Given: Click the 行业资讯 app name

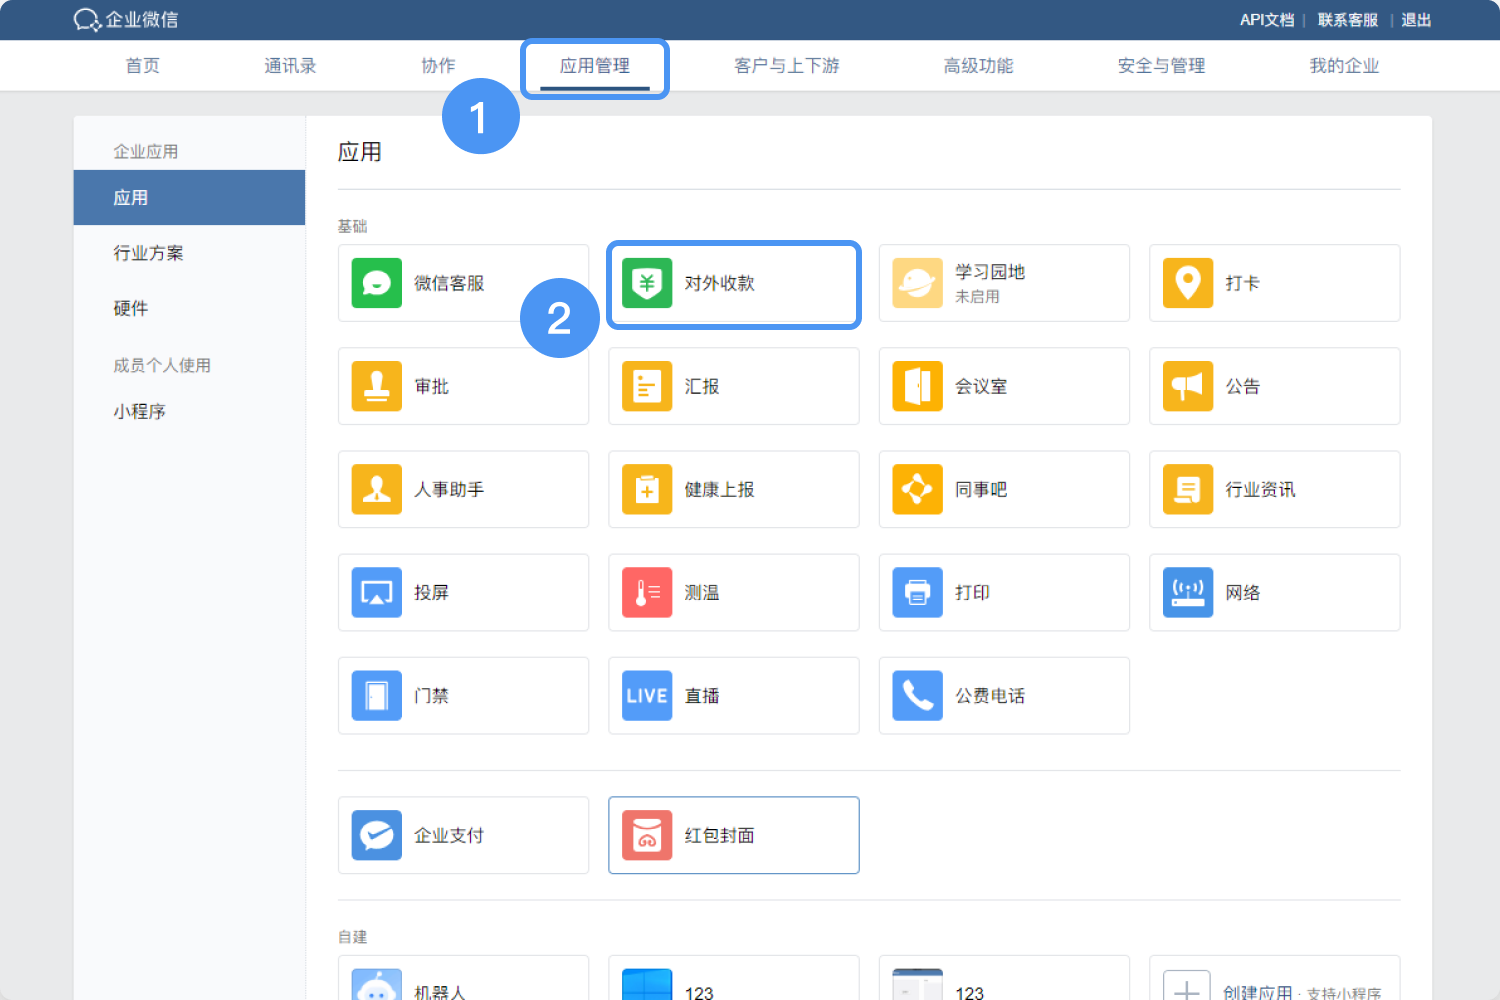Looking at the screenshot, I should pos(1260,489).
